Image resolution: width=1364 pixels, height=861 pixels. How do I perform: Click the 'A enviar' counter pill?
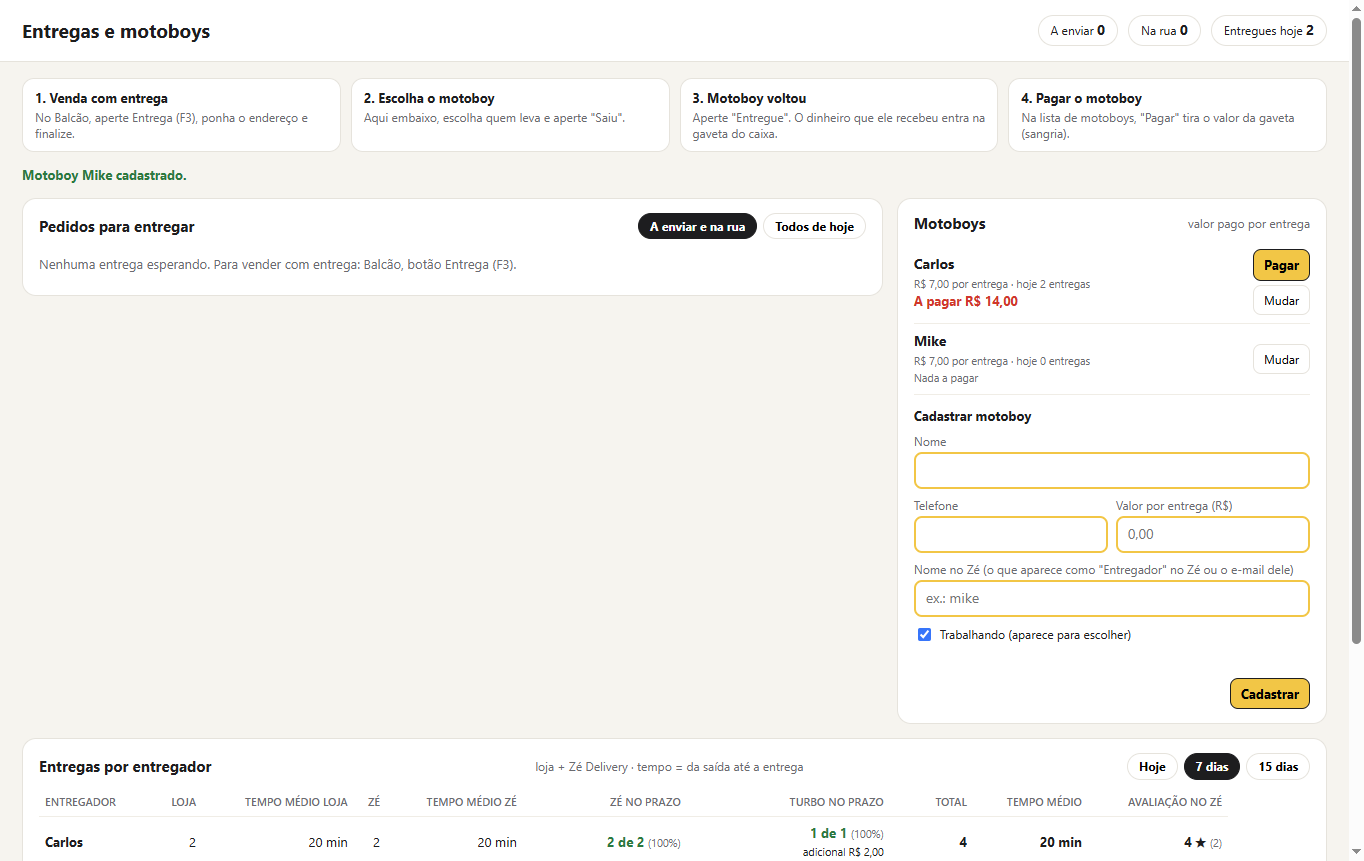[1077, 31]
